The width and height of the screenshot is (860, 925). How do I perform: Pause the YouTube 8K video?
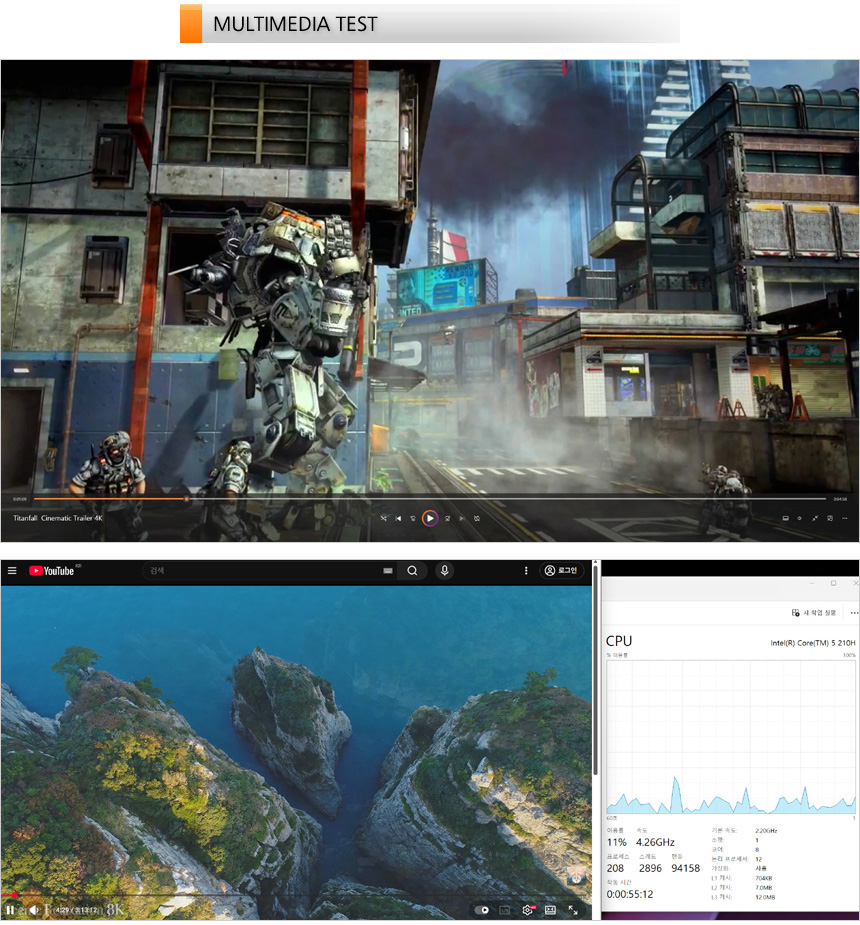coord(10,910)
